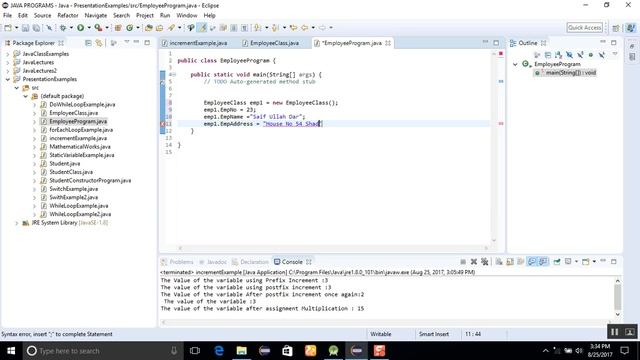The width and height of the screenshot is (640, 360).
Task: Click the Open Type toolbar icon
Action: [x=149, y=28]
